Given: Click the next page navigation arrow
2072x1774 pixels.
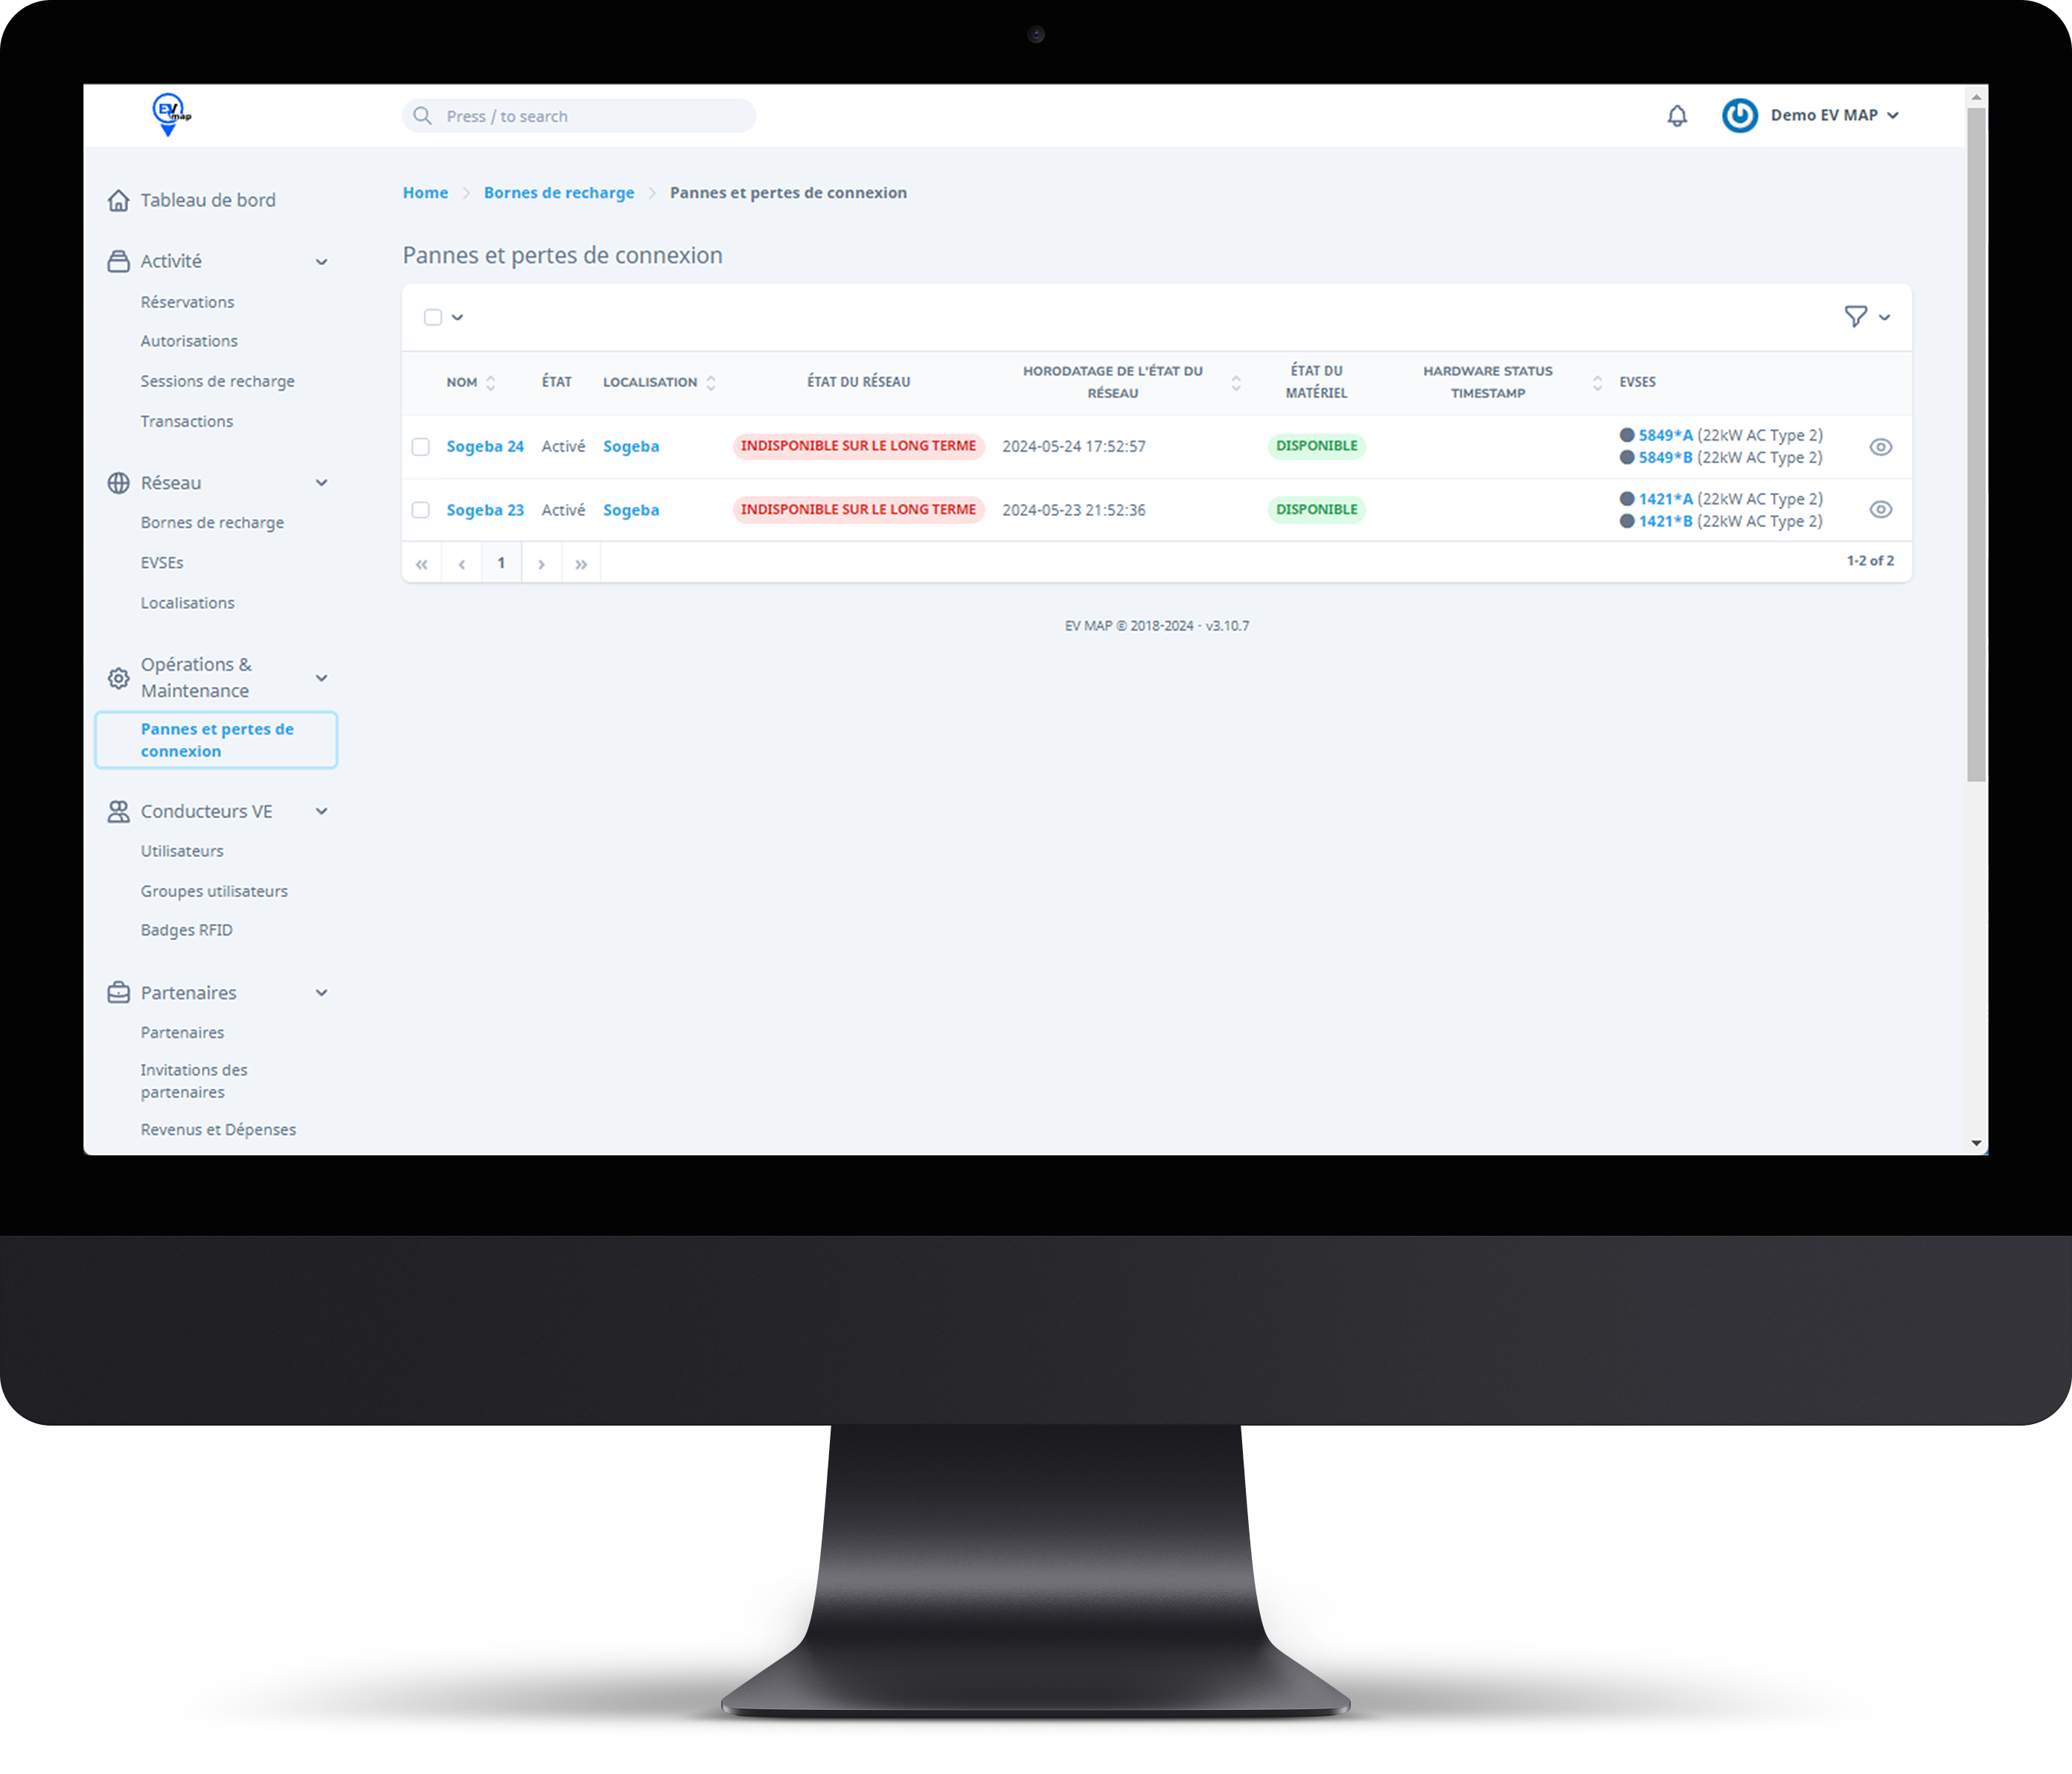Looking at the screenshot, I should point(542,564).
